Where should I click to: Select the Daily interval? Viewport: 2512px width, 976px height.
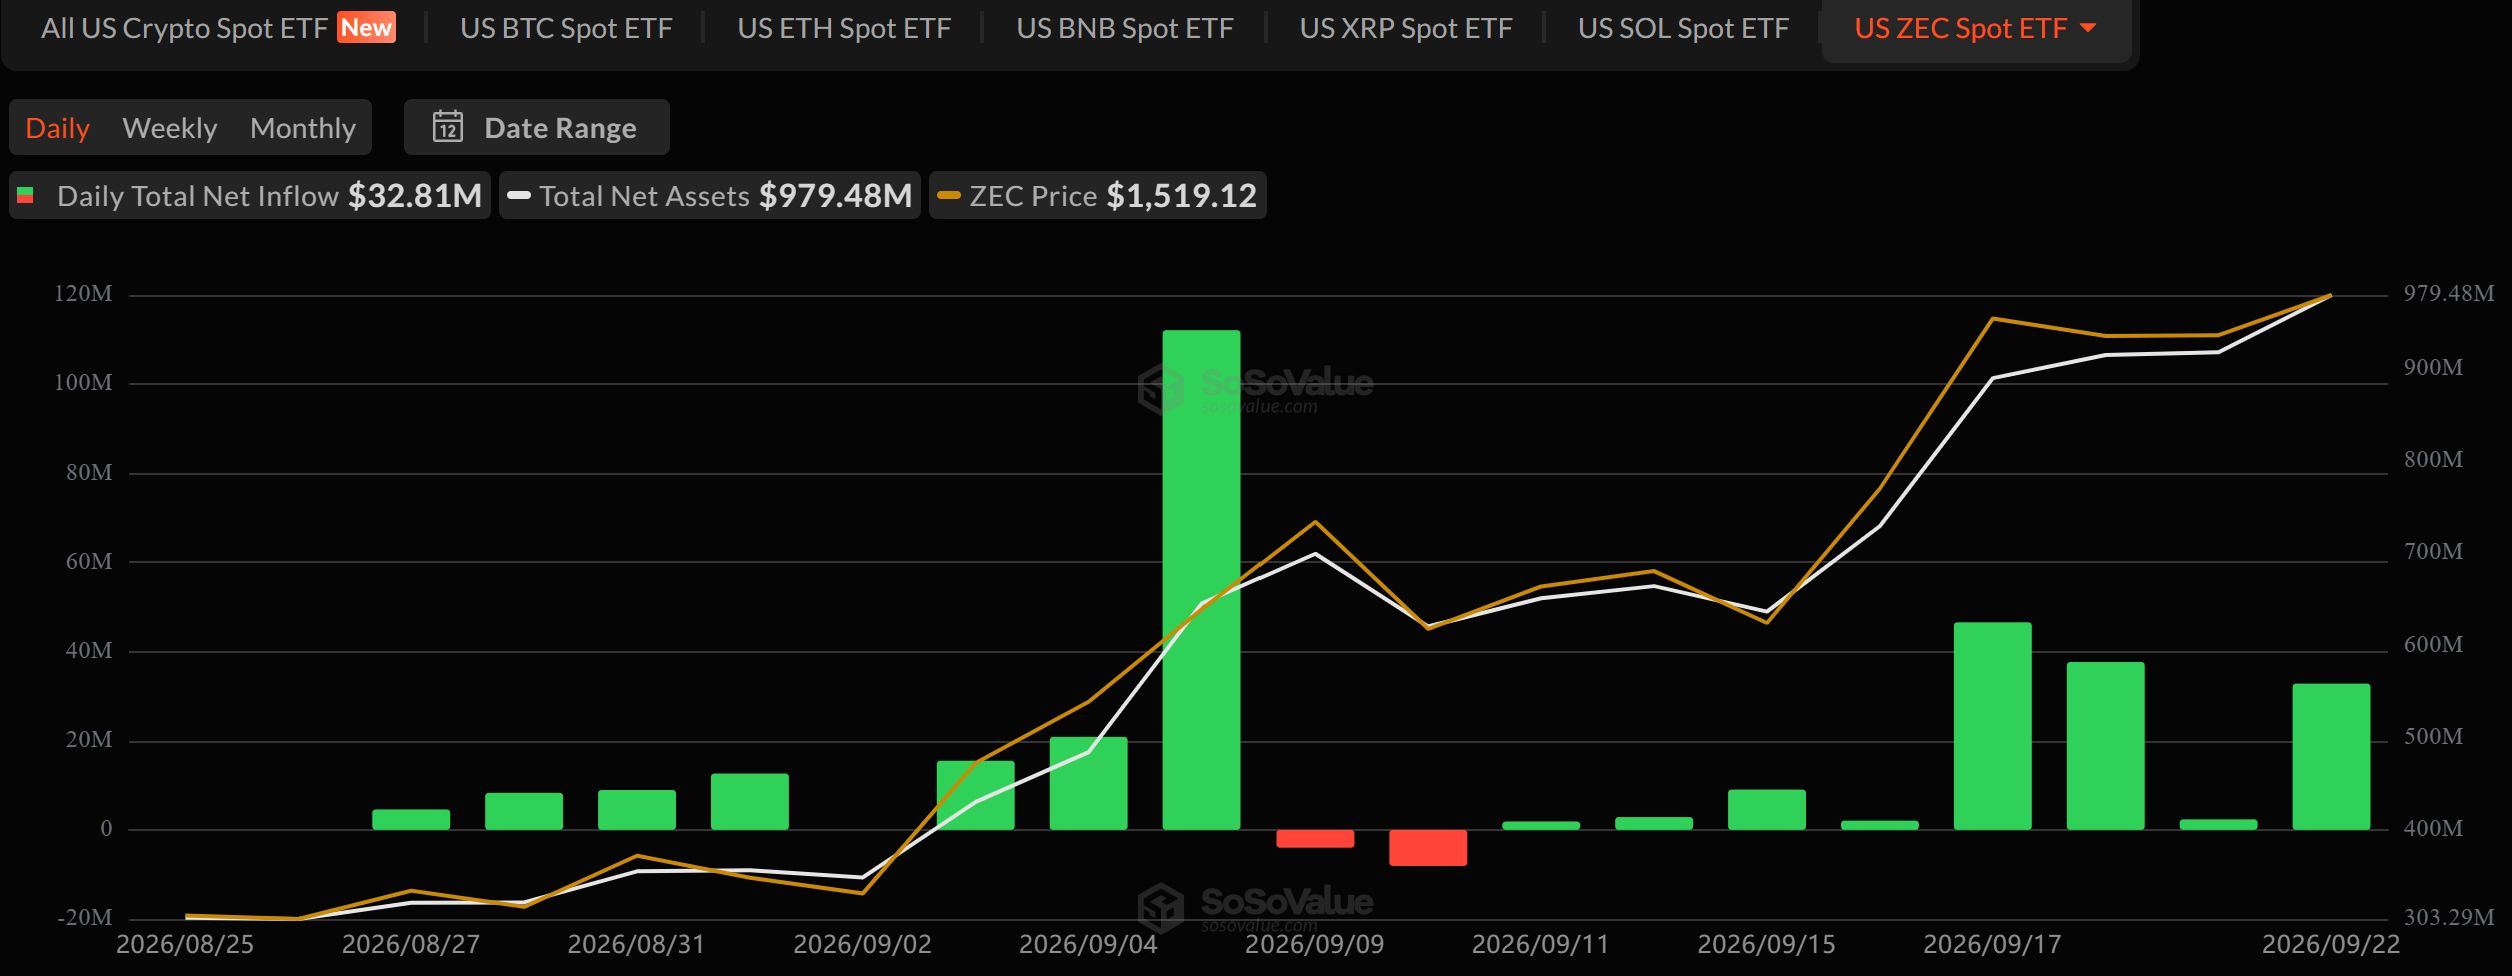pyautogui.click(x=57, y=128)
